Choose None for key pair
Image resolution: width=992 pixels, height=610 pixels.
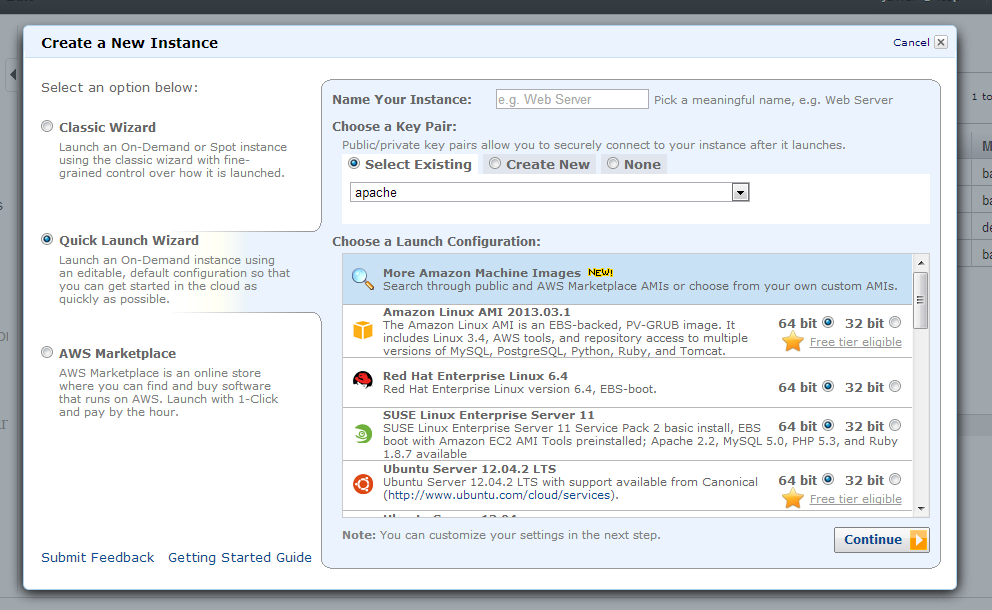point(612,163)
